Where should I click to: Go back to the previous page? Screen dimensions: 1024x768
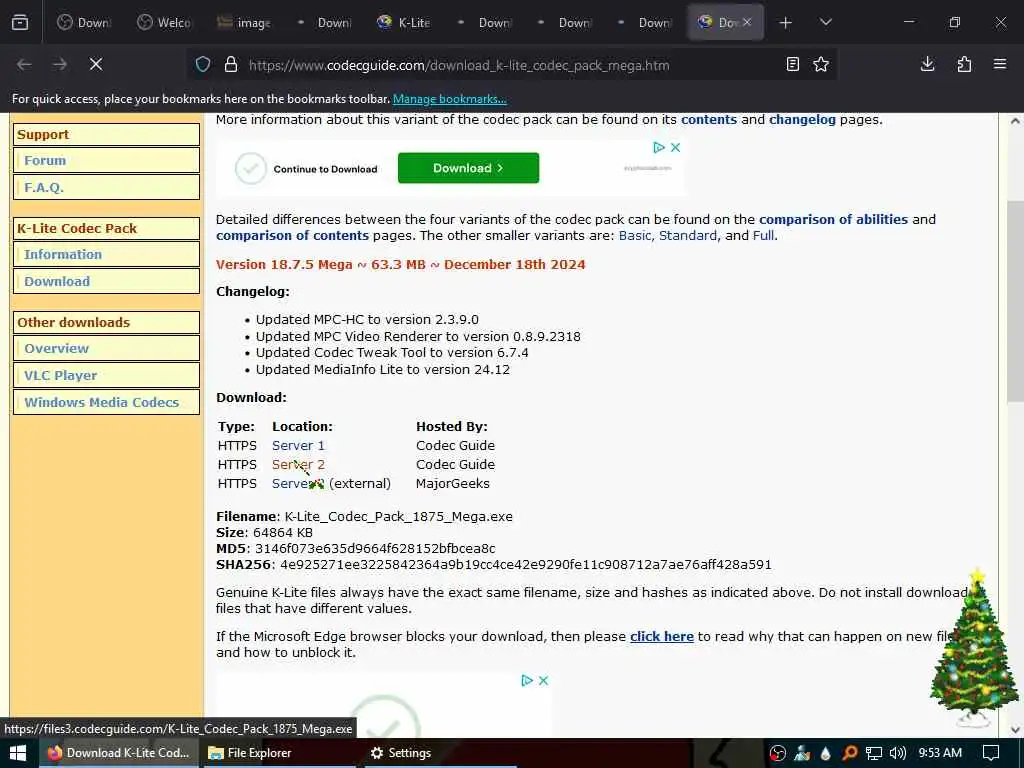click(x=24, y=64)
